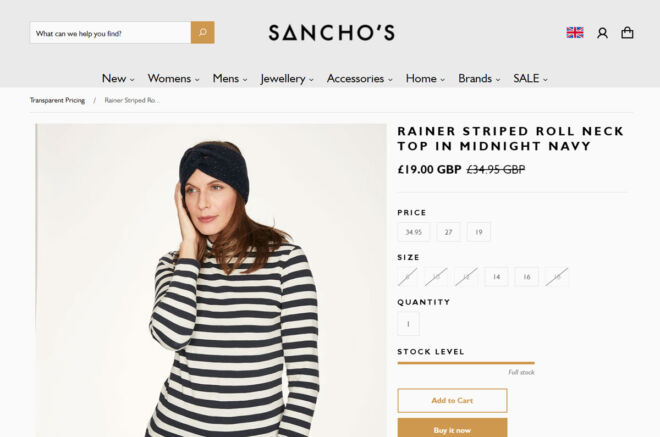Expand the Jewellery dropdown
Image resolution: width=660 pixels, height=437 pixels.
[287, 79]
